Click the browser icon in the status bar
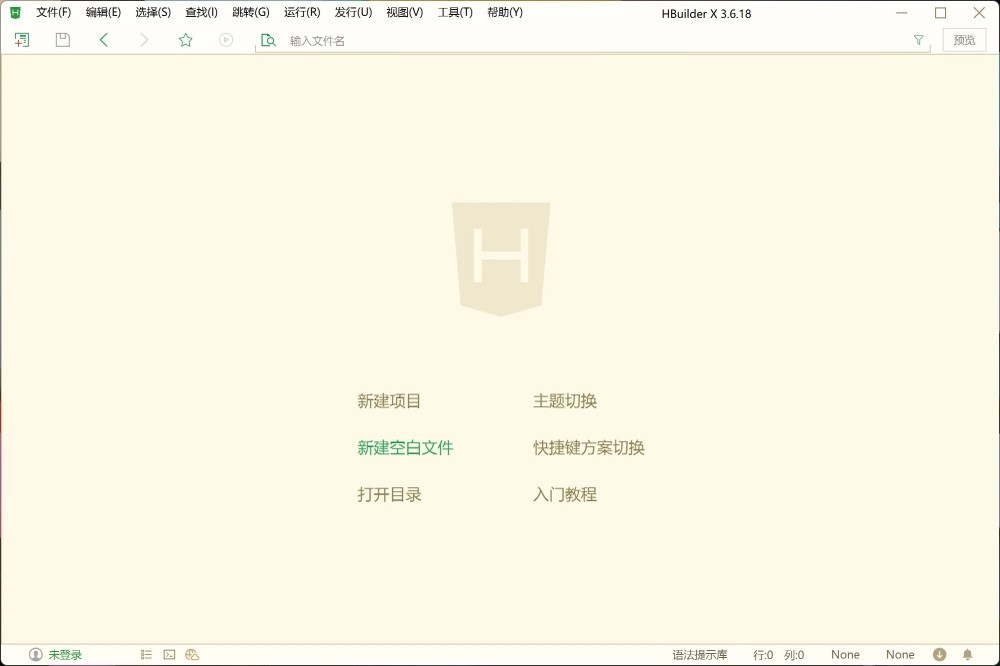Viewport: 1000px width, 666px height. tap(191, 654)
